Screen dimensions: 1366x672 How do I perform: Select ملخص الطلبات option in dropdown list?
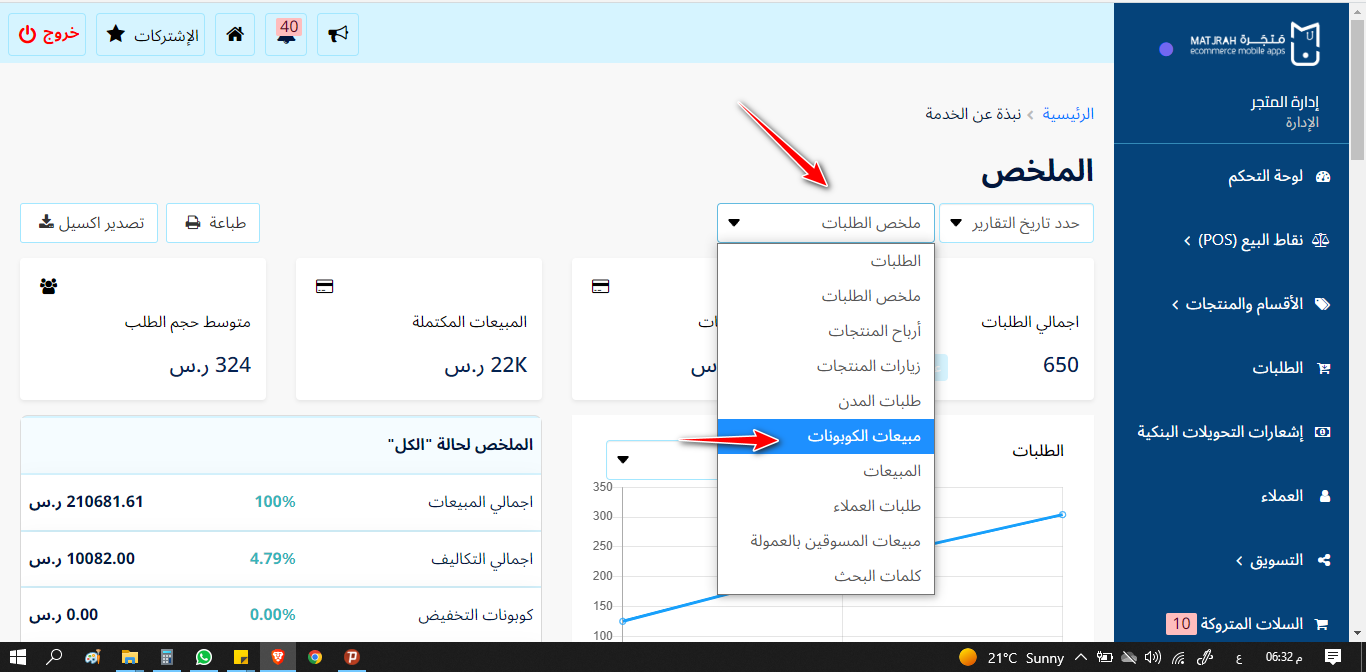826,296
